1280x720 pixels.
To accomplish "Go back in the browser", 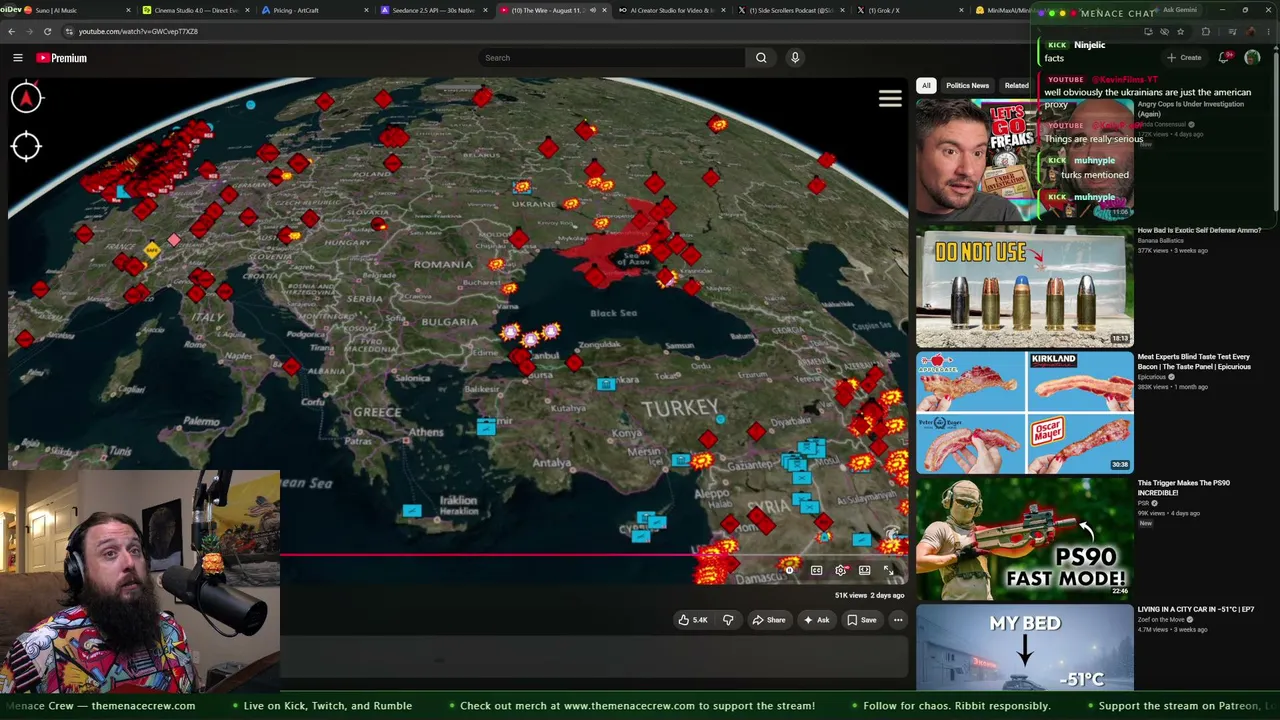I will click(x=12, y=31).
